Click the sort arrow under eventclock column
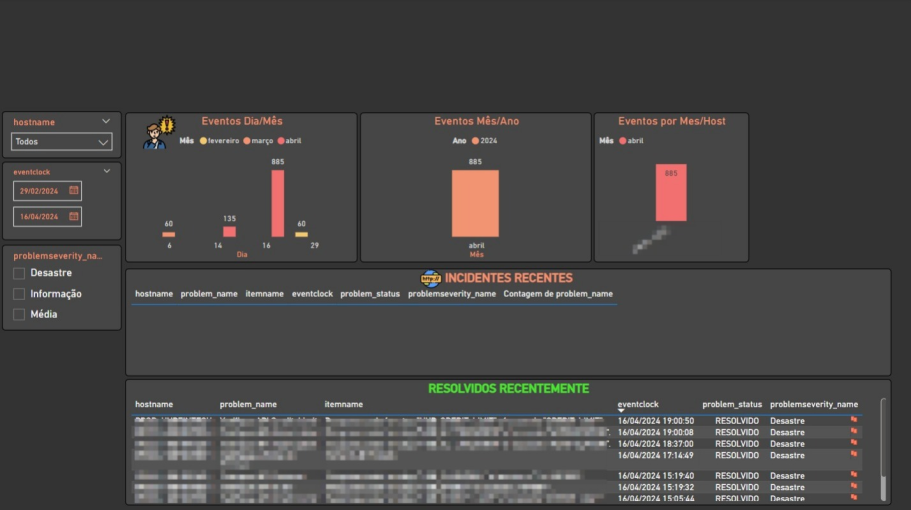Viewport: 911px width, 510px height. [621, 411]
